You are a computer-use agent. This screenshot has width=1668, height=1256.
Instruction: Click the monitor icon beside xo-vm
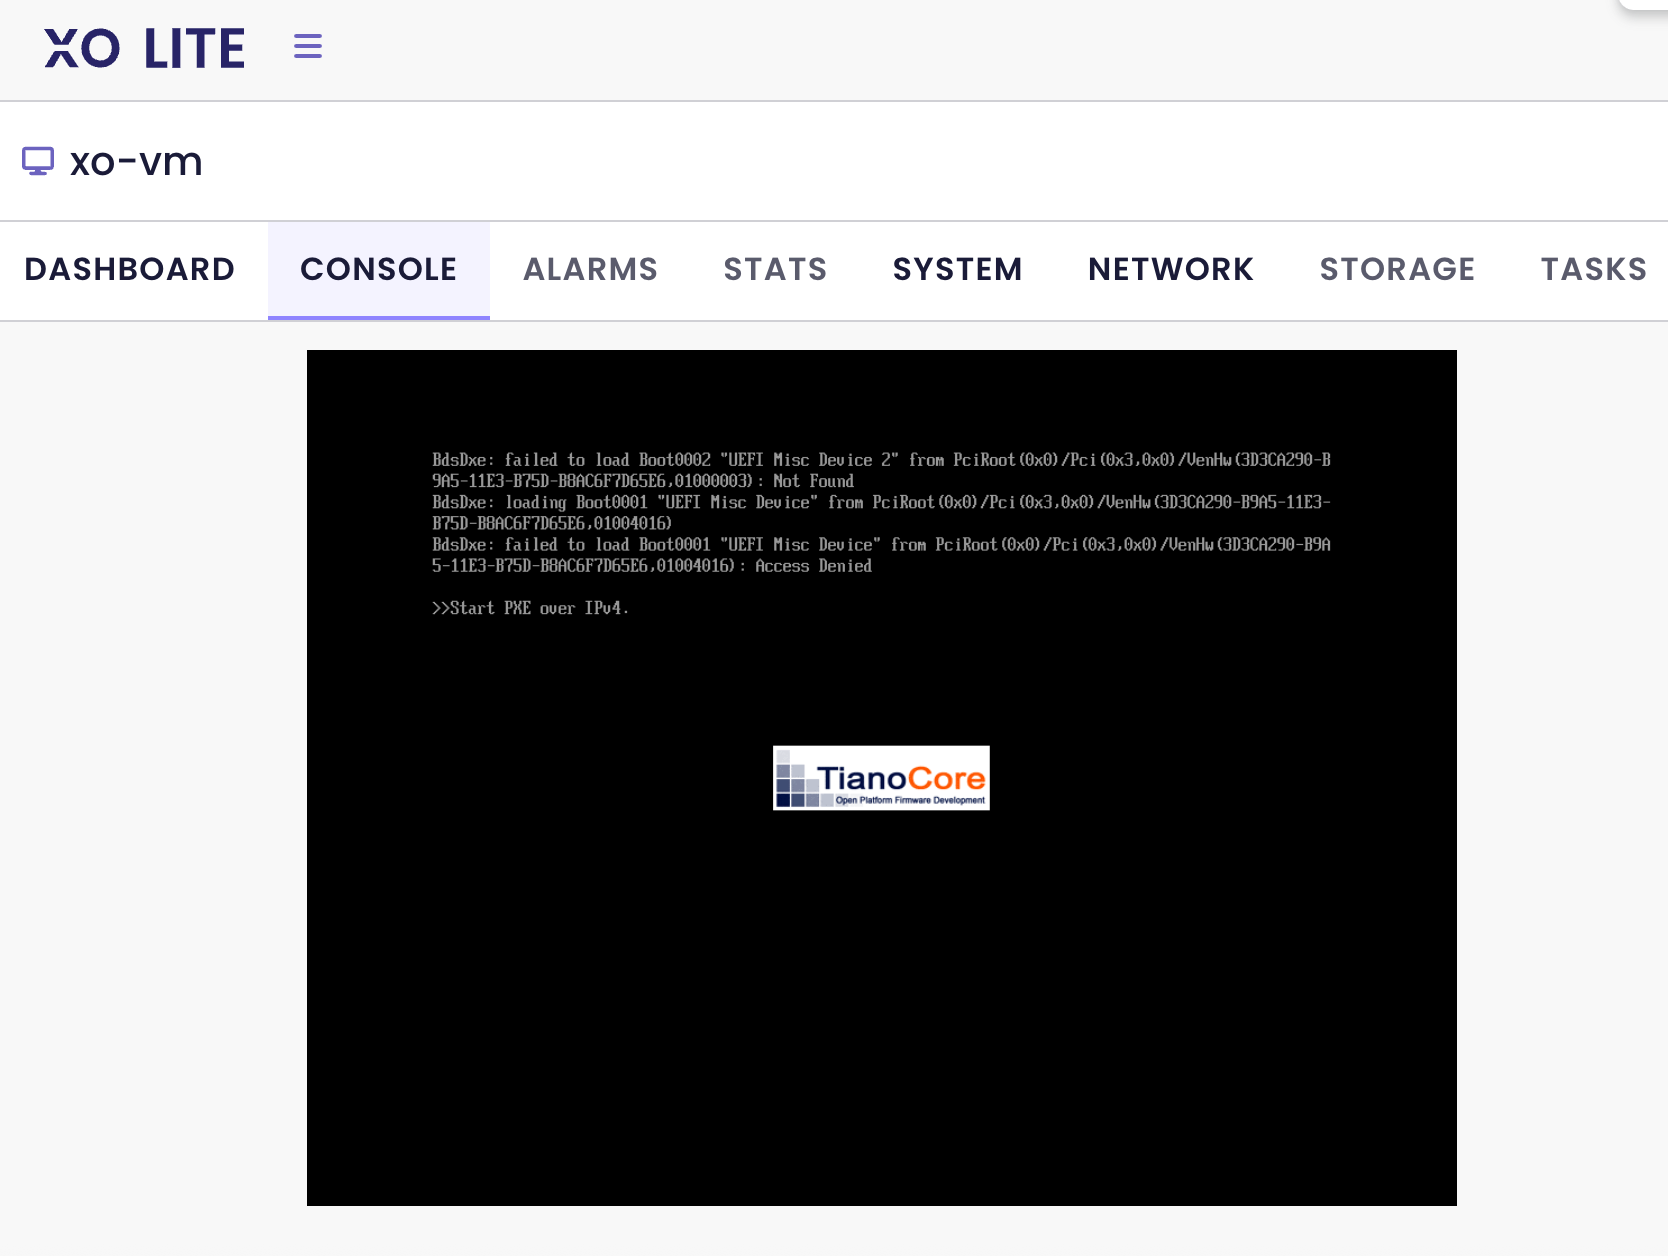coord(38,161)
